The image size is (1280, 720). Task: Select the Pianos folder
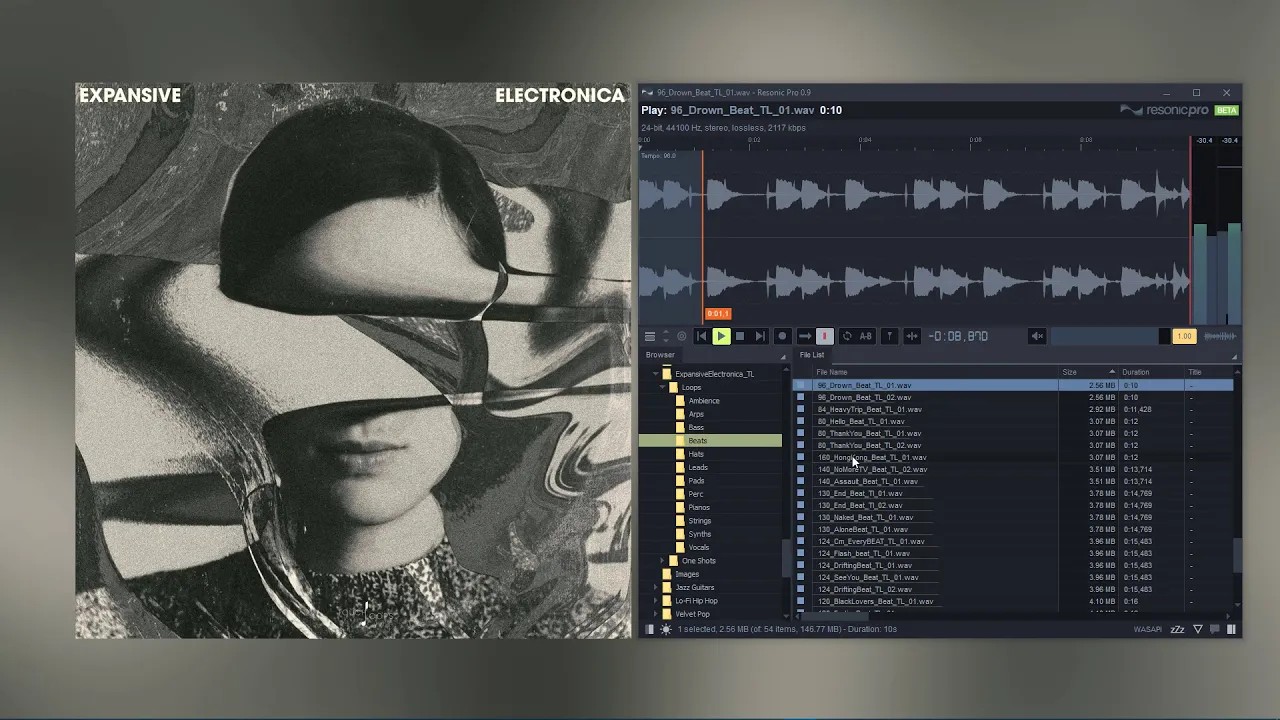click(x=699, y=508)
